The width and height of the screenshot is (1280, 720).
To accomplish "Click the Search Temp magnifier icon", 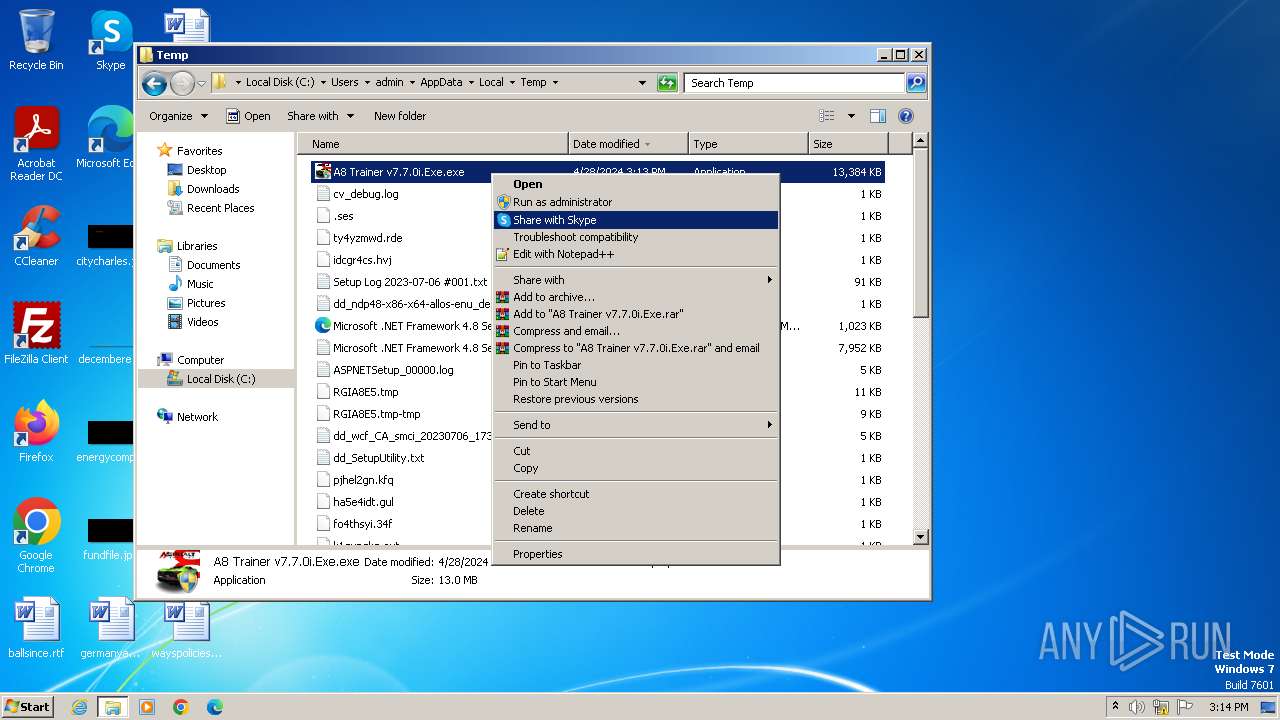I will point(915,83).
